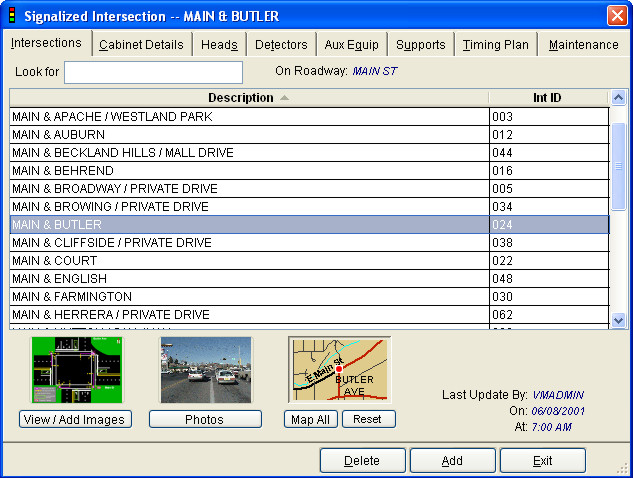Open the Timing Plan tab
The width and height of the screenshot is (633, 478).
pyautogui.click(x=496, y=44)
